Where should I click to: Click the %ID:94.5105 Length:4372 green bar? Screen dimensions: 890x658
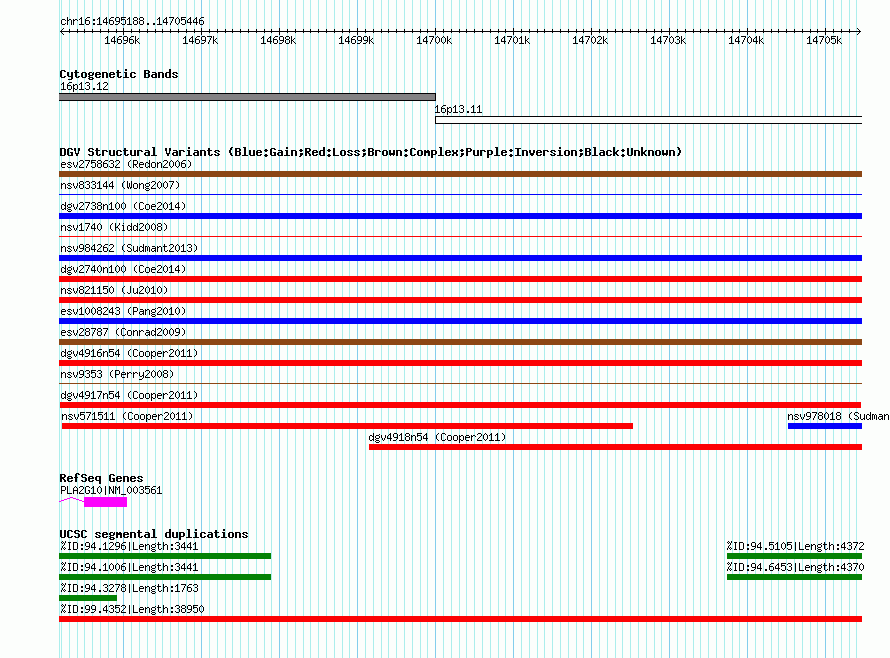795,556
